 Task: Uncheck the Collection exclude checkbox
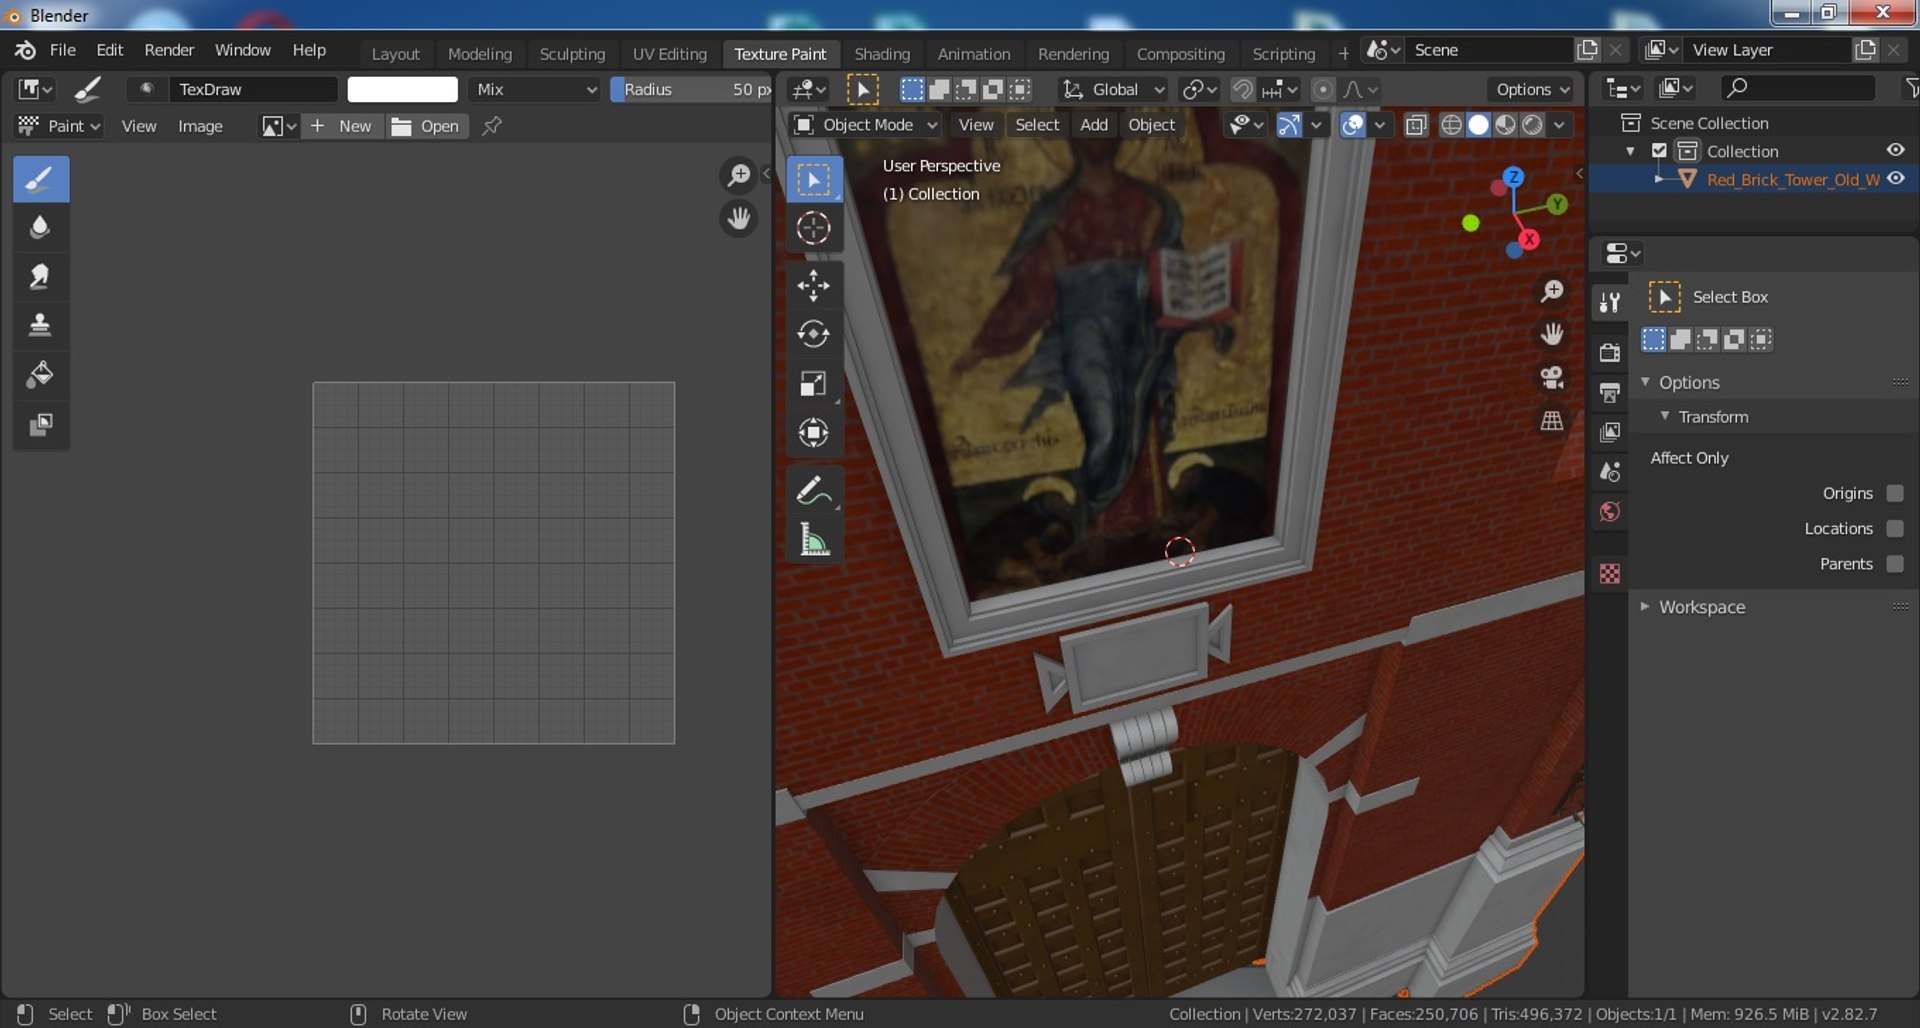point(1659,151)
